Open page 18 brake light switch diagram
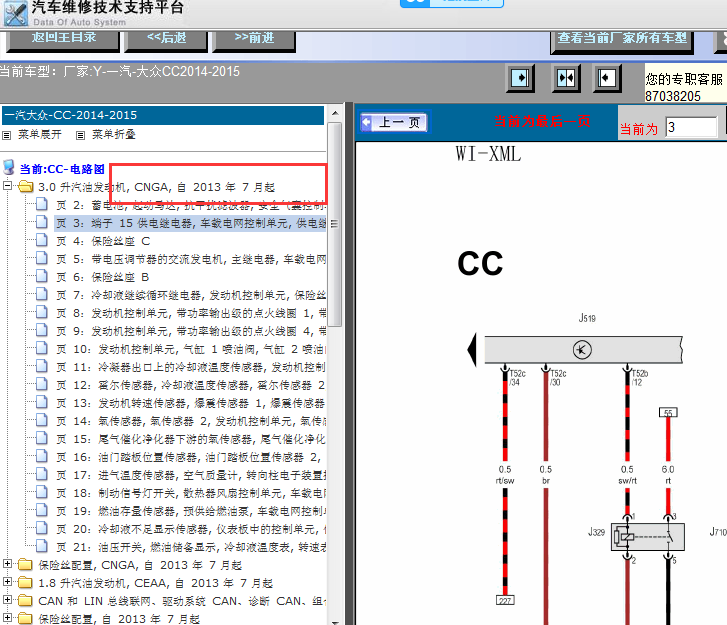The height and width of the screenshot is (625, 727). click(191, 493)
